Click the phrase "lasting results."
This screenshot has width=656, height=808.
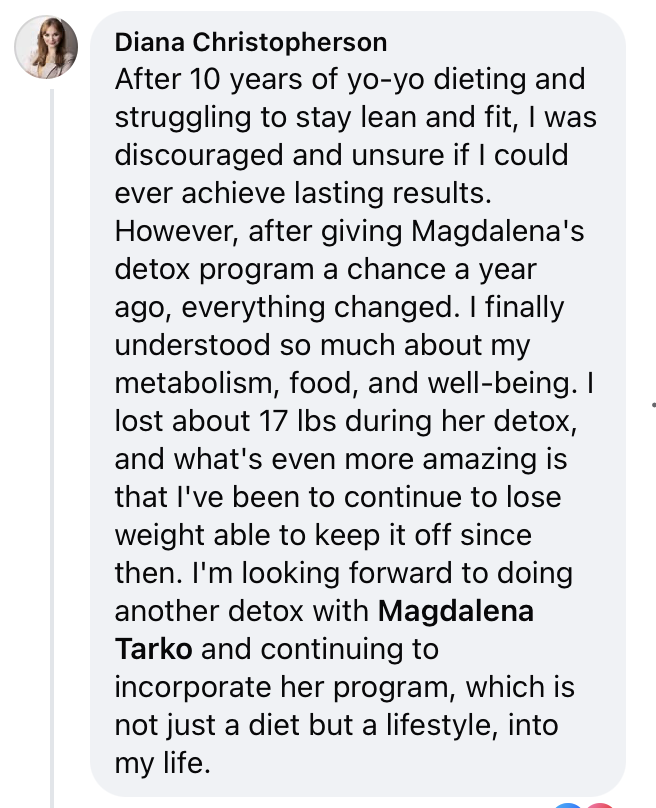point(392,193)
